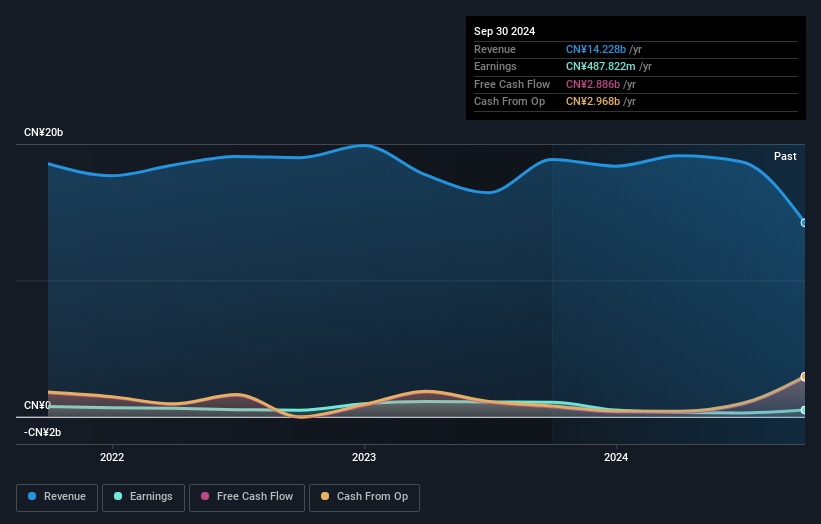Image resolution: width=821 pixels, height=524 pixels.
Task: Click the 2023 x-axis label
Action: pos(364,457)
